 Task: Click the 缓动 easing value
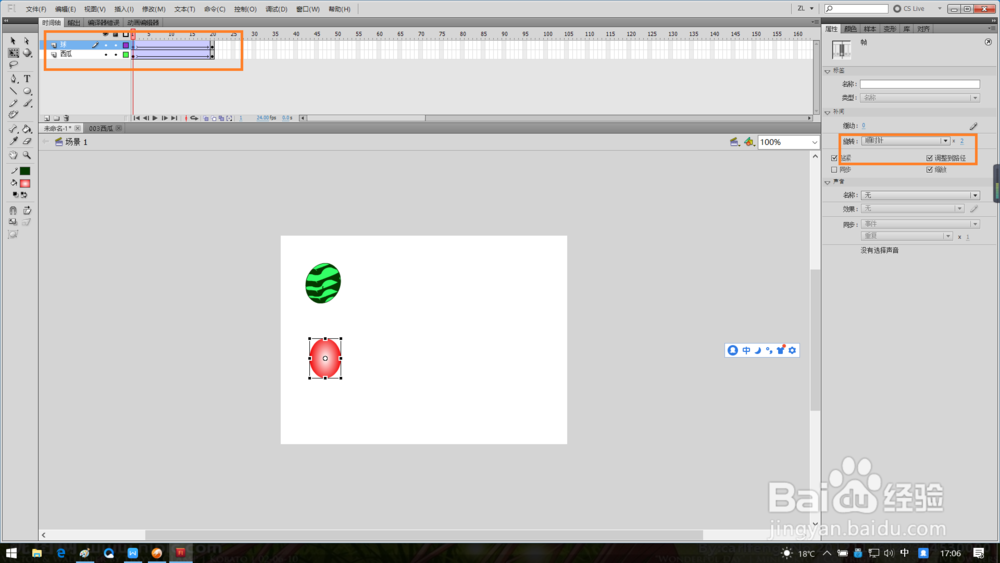[x=864, y=126]
